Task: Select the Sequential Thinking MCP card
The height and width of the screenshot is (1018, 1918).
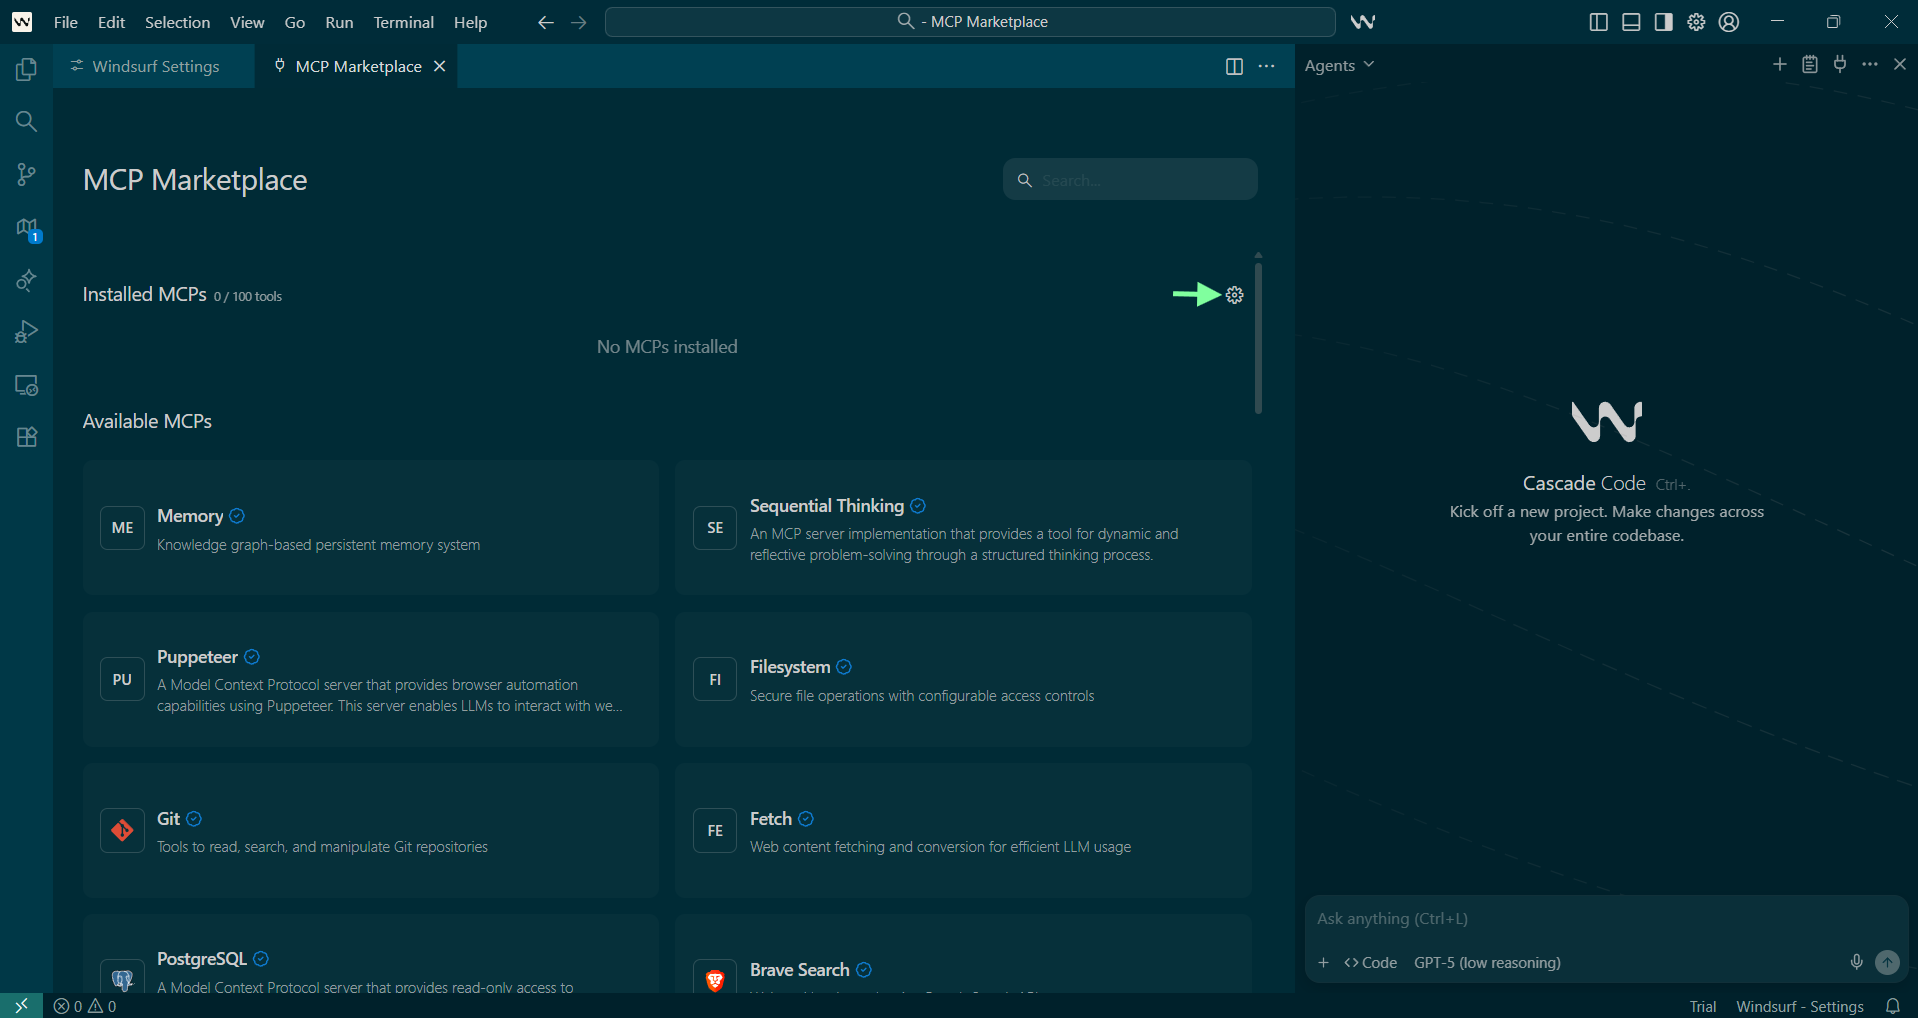Action: [963, 528]
